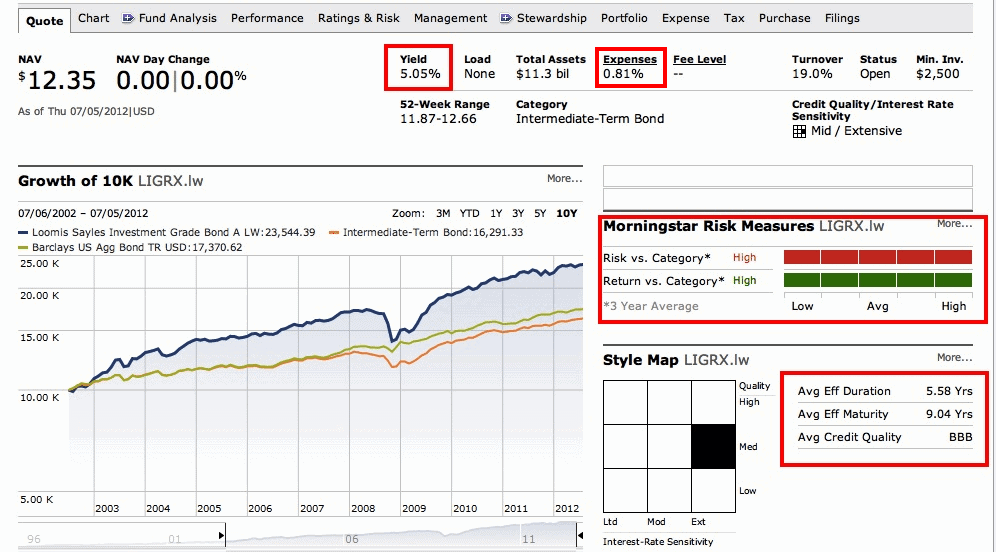The image size is (996, 552).
Task: Open the Fund Analysis tab
Action: 178,18
